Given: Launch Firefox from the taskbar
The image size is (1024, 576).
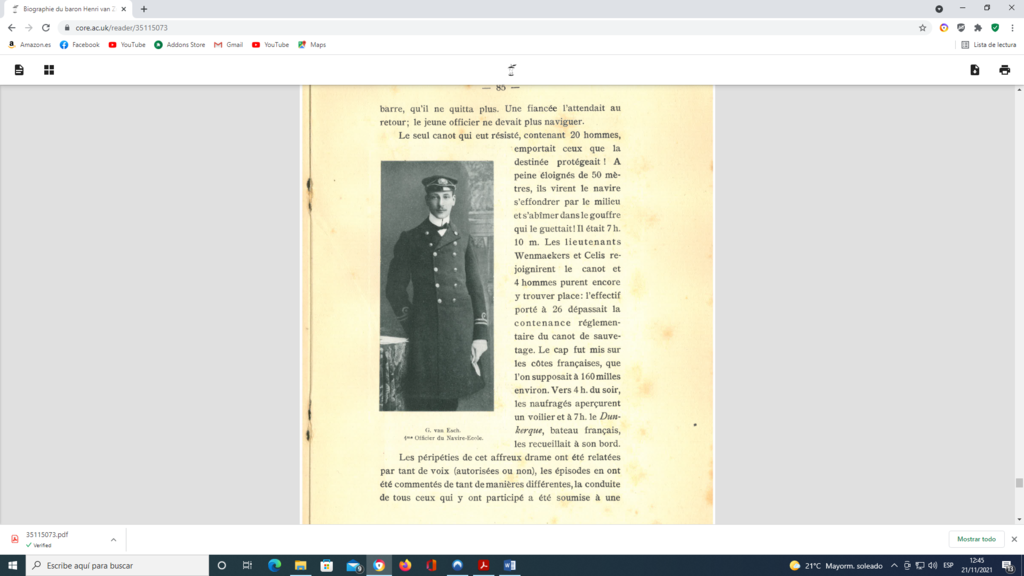Looking at the screenshot, I should click(x=406, y=566).
